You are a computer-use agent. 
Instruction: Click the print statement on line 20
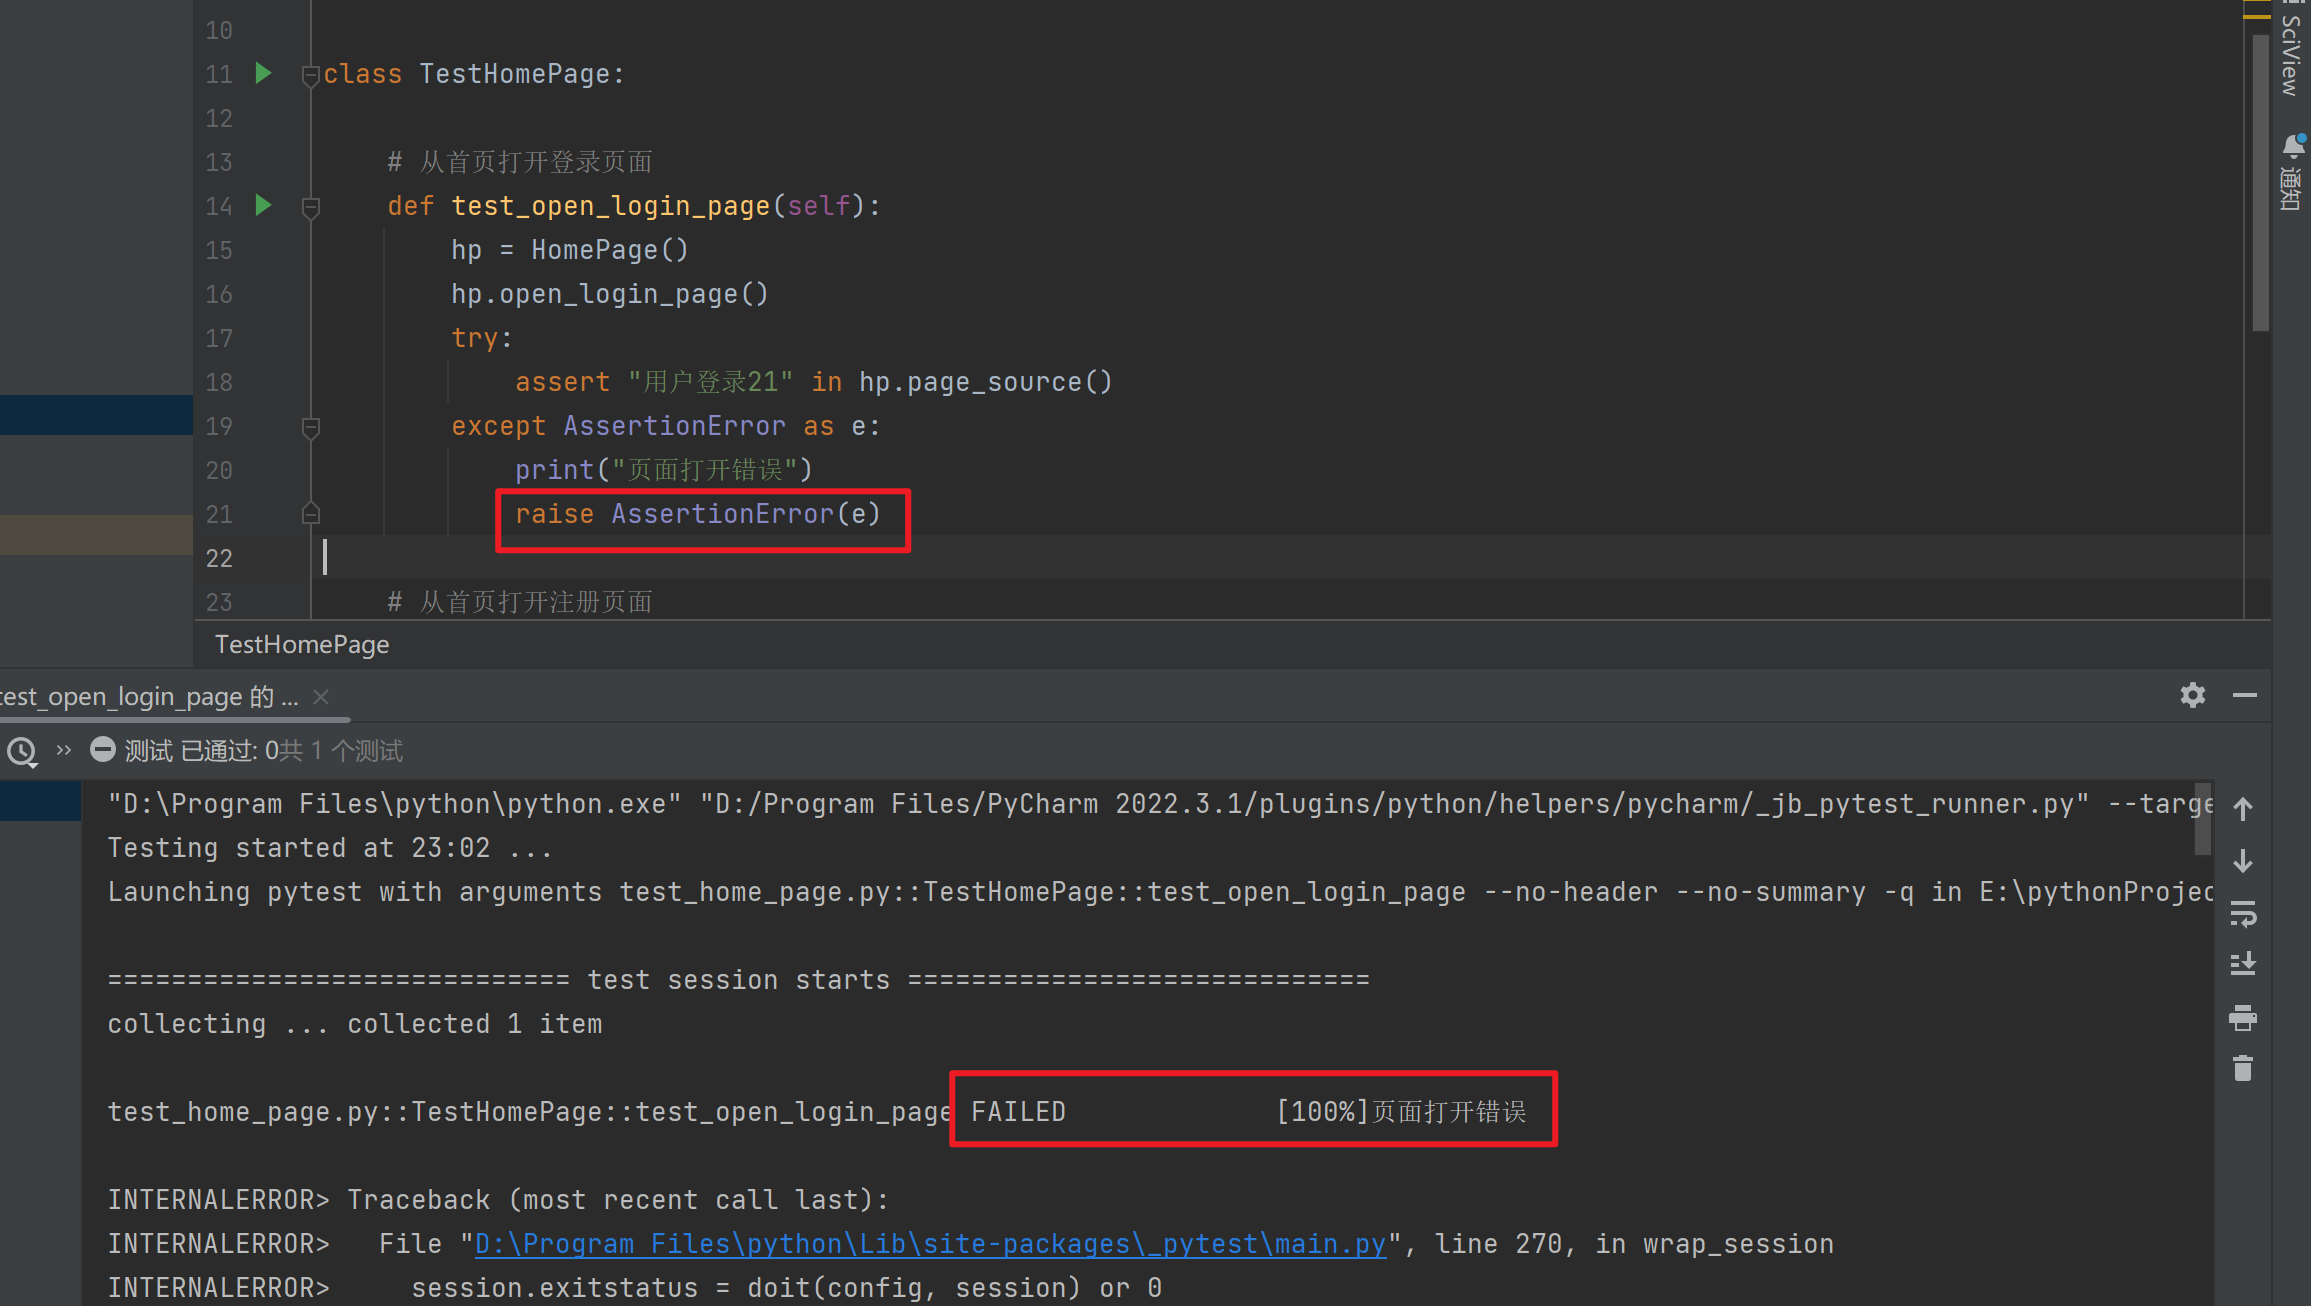tap(664, 470)
